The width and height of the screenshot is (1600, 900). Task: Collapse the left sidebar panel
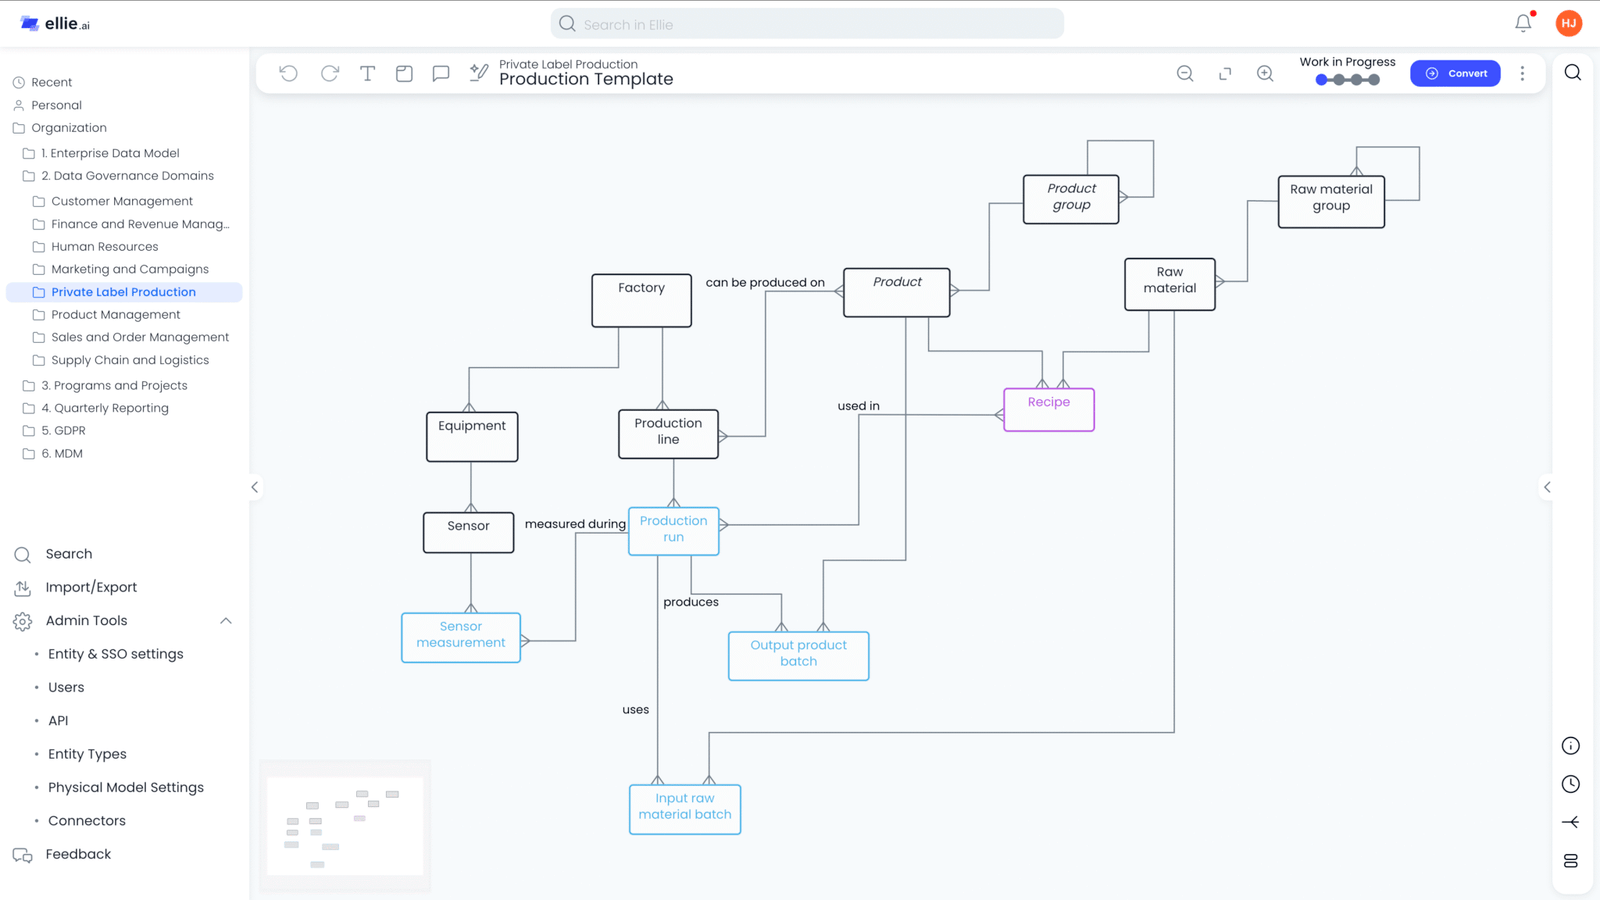click(255, 487)
